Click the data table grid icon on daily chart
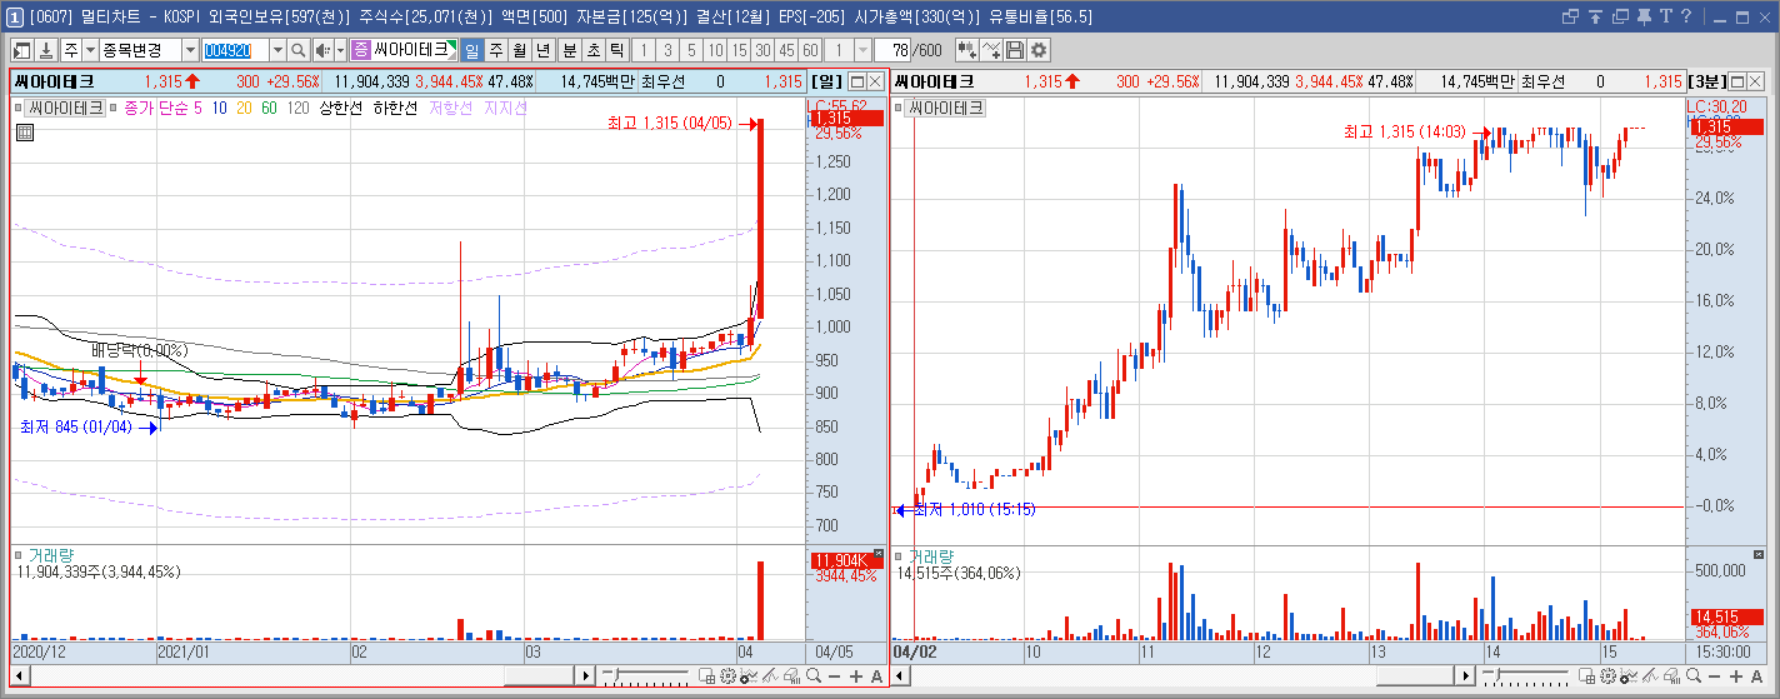 point(25,132)
